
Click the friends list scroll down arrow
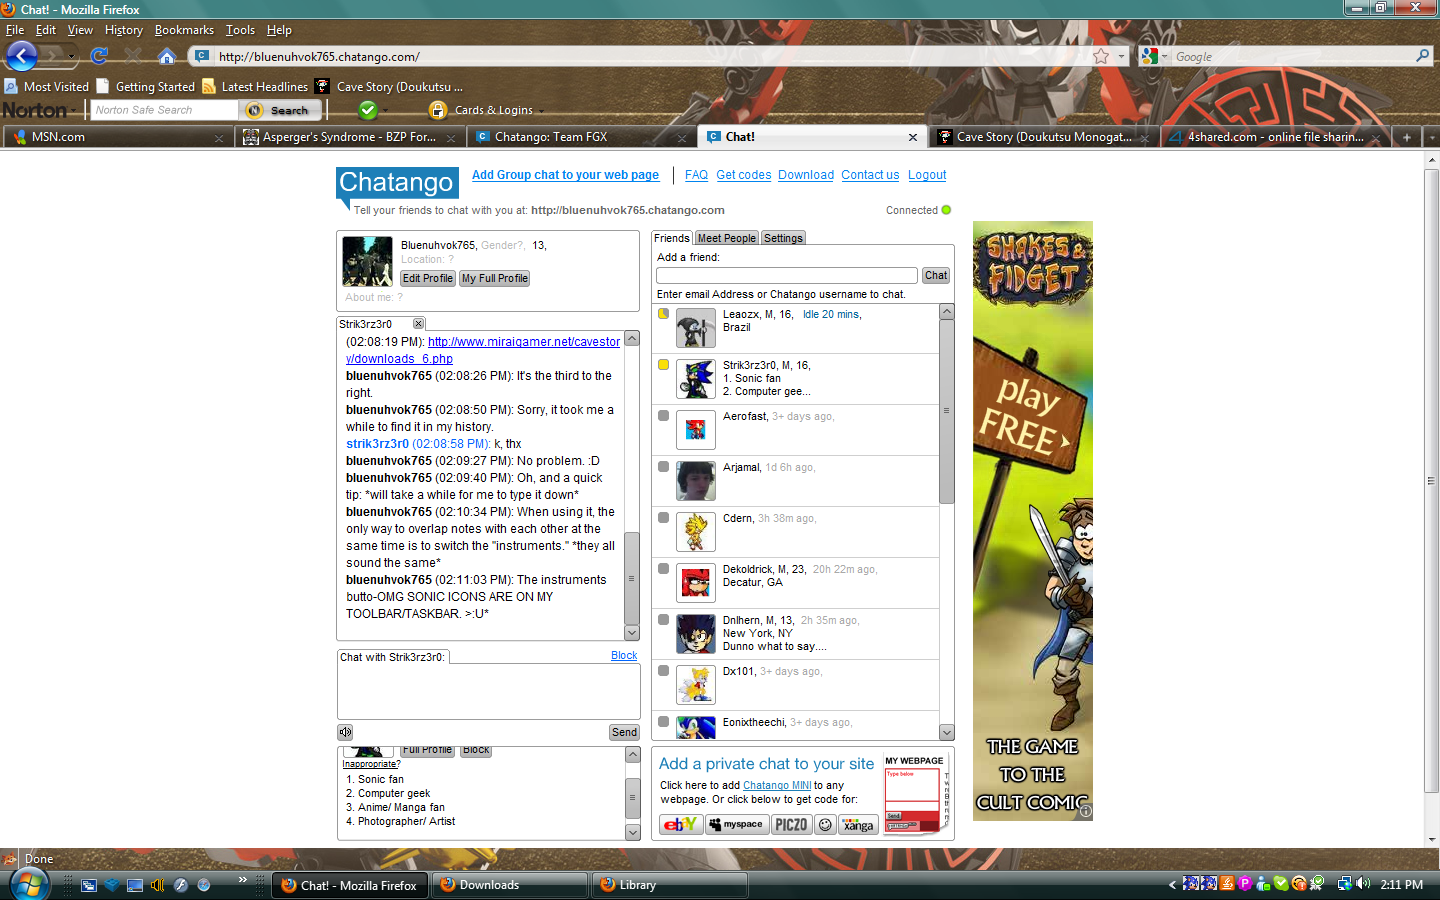tap(947, 732)
